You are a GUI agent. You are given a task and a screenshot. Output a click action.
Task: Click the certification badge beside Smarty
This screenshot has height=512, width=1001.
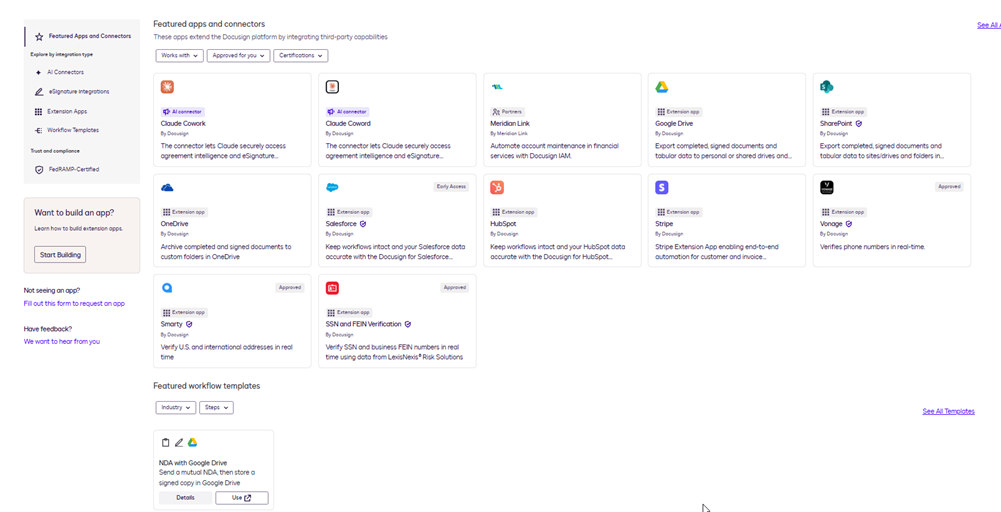click(x=189, y=324)
